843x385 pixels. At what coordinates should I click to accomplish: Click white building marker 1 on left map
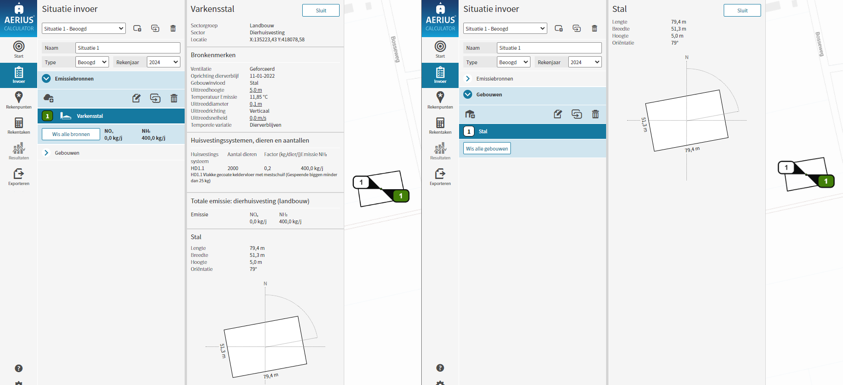[x=361, y=183]
